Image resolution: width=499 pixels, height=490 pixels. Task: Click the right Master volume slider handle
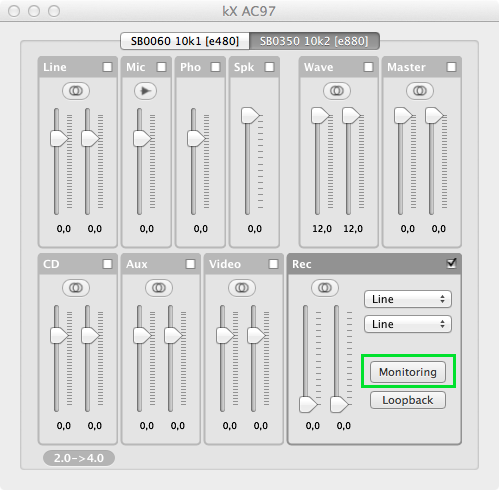(x=434, y=115)
